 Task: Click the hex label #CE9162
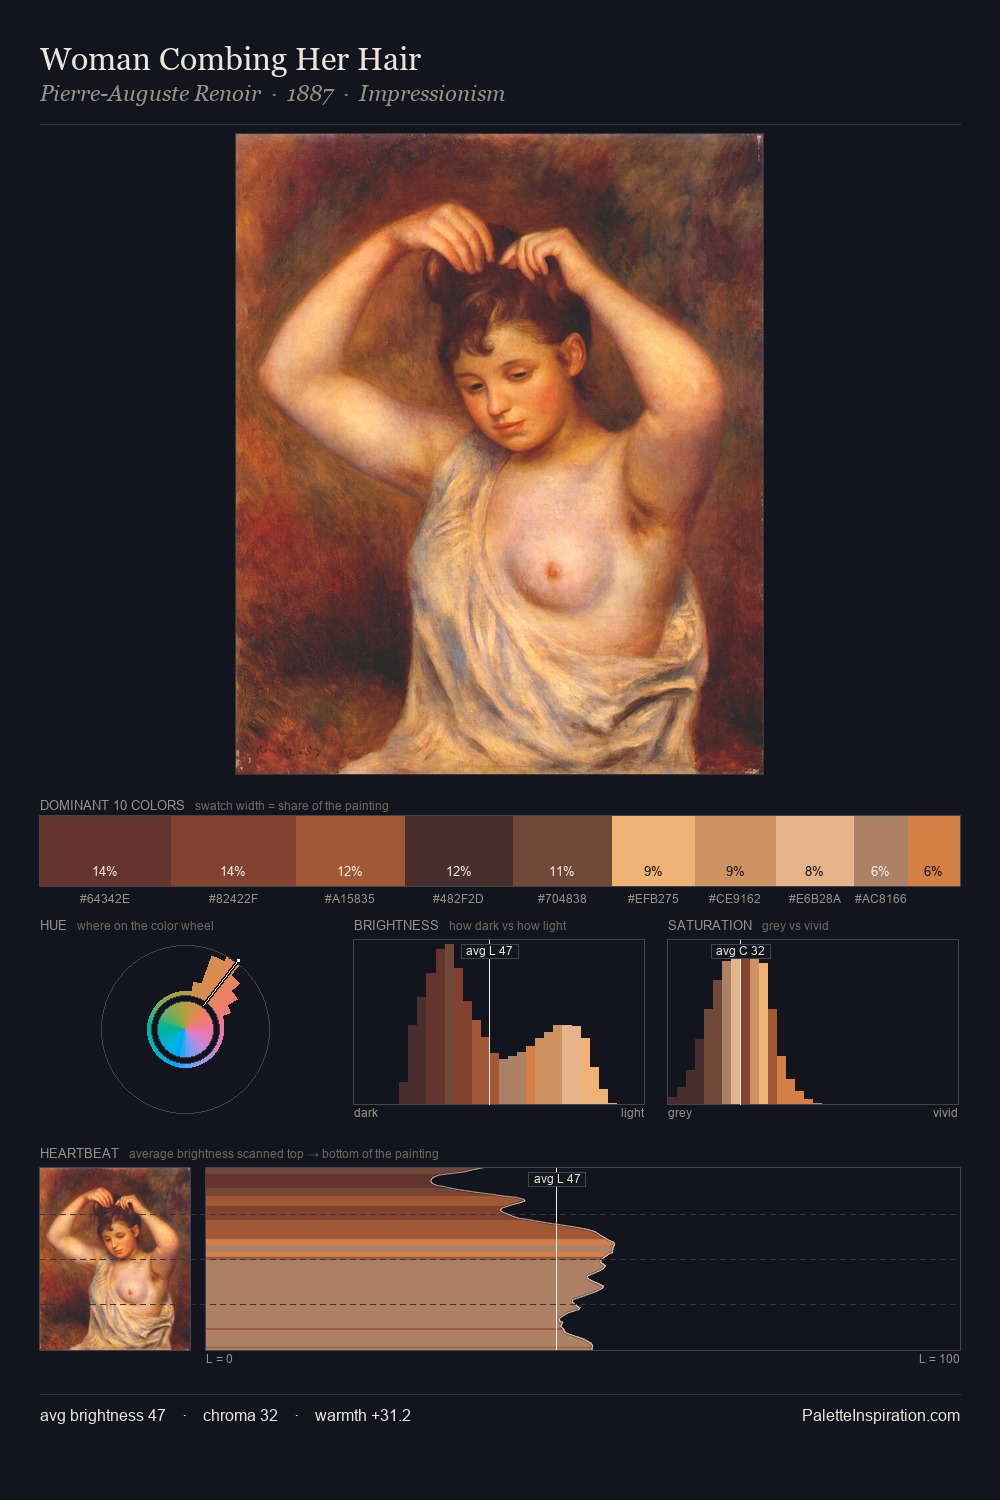[x=735, y=899]
